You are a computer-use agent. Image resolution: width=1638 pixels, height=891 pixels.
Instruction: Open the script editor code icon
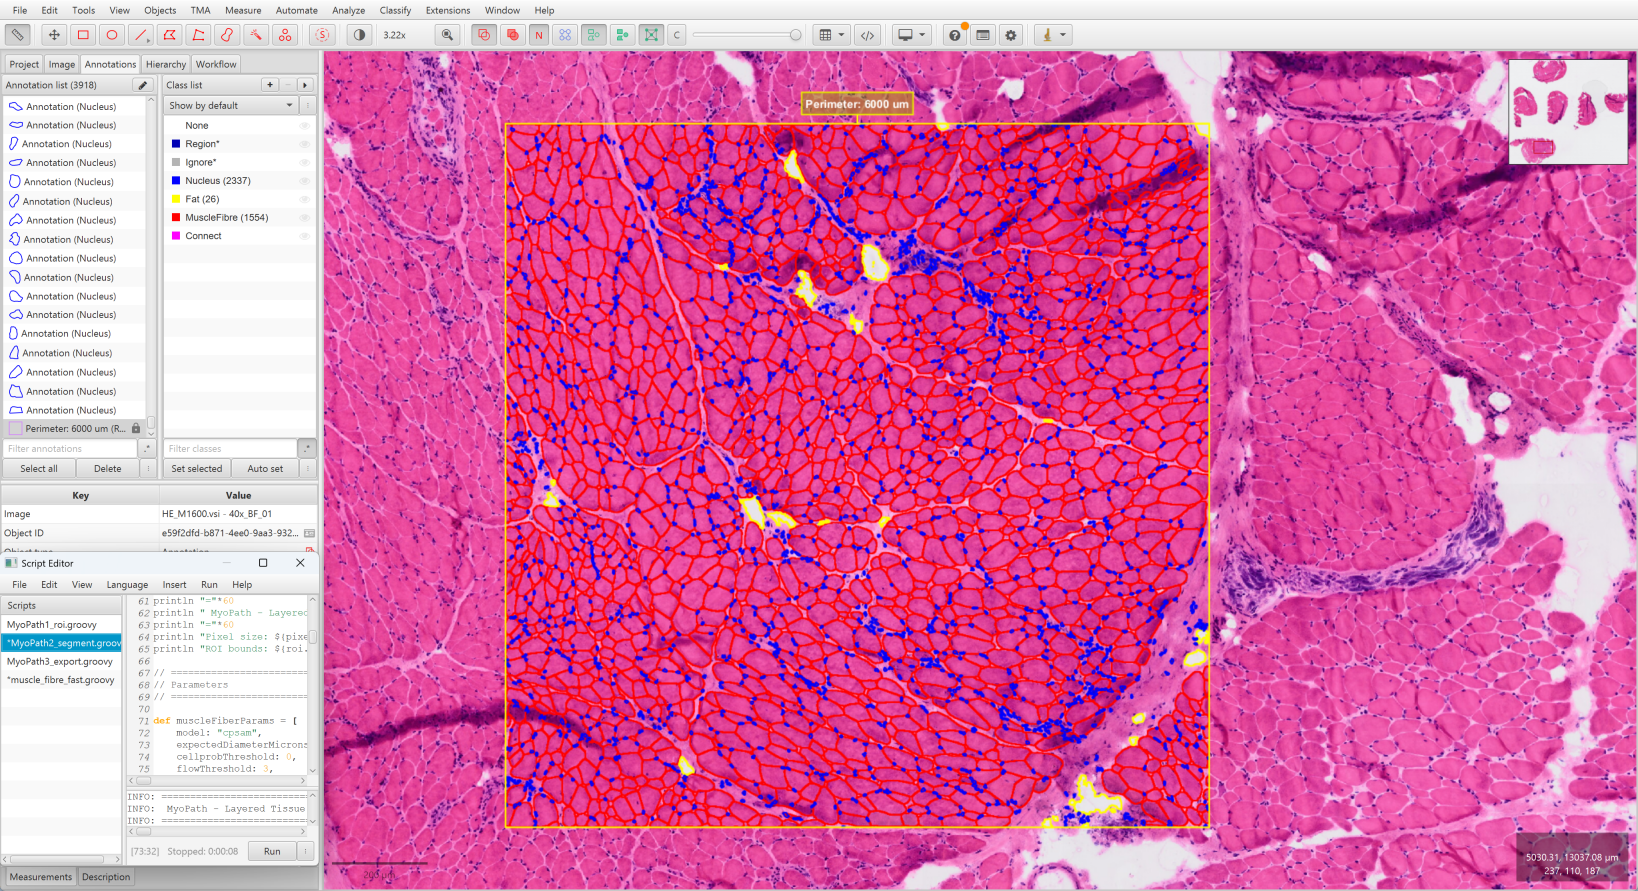point(867,35)
